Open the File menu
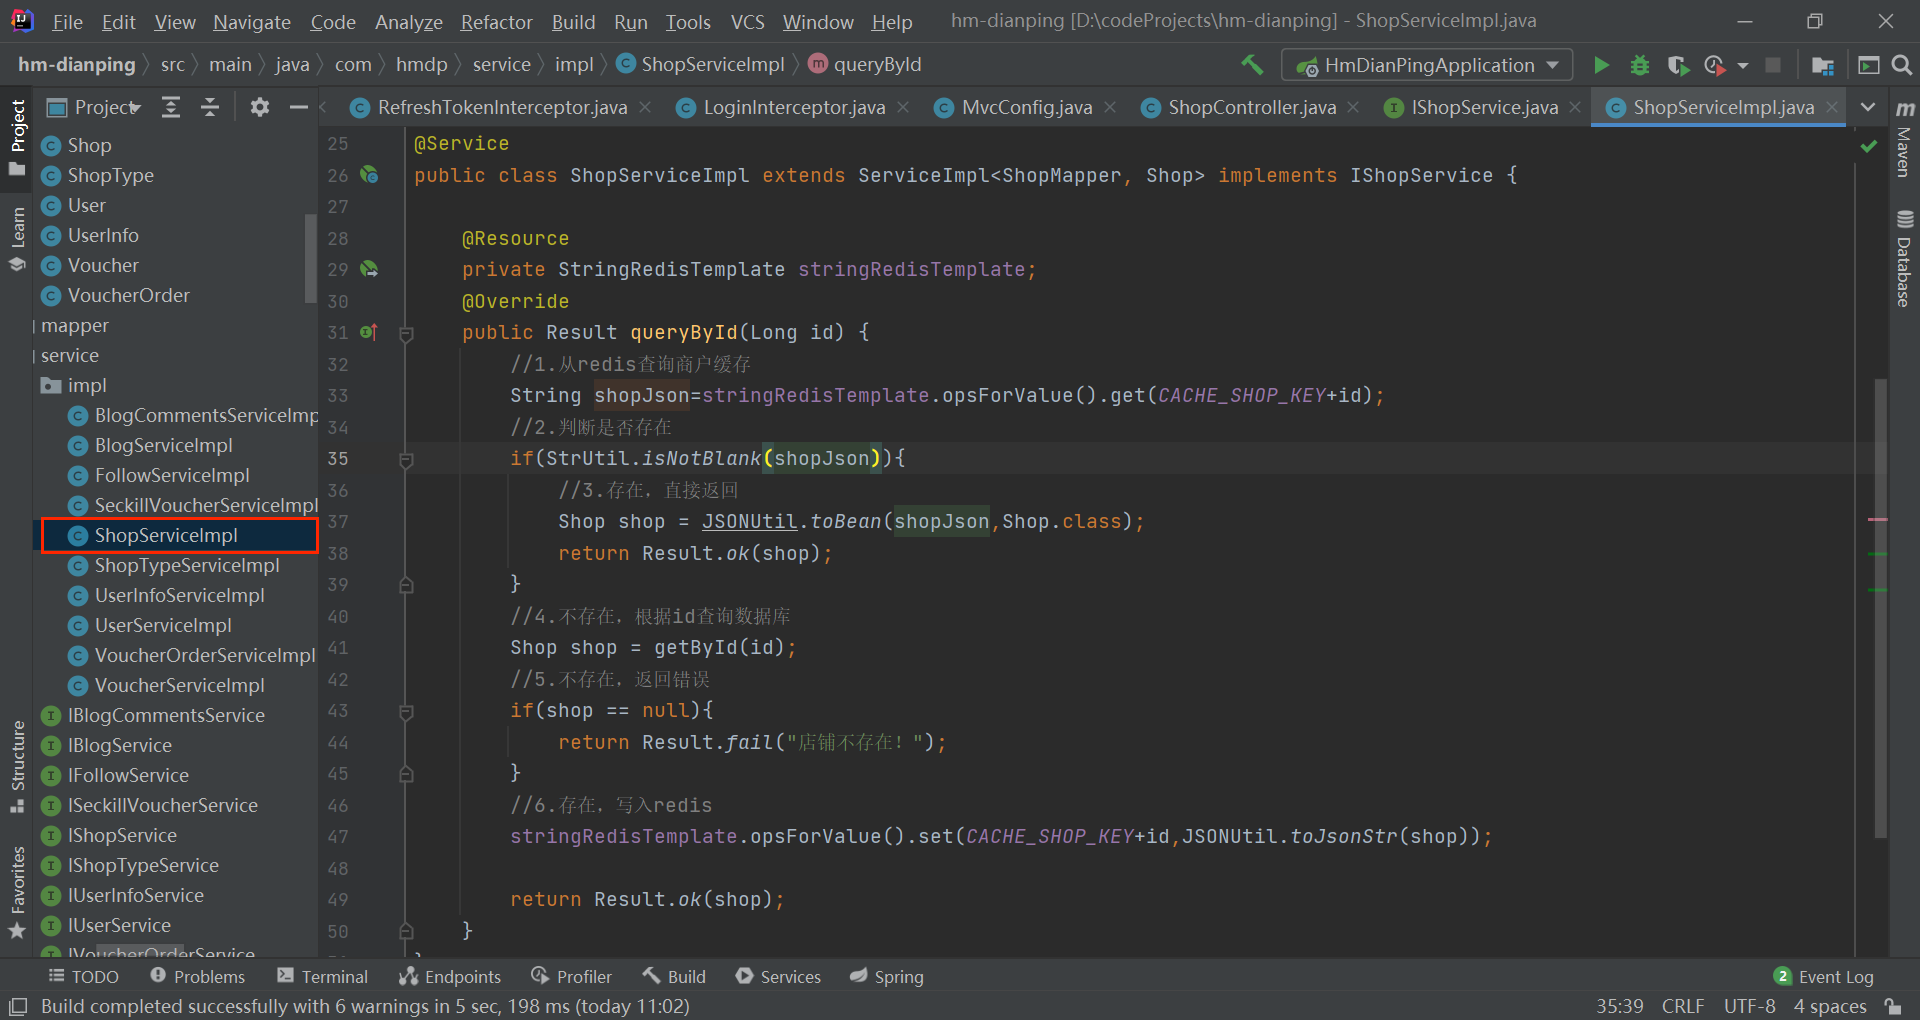 [x=67, y=21]
